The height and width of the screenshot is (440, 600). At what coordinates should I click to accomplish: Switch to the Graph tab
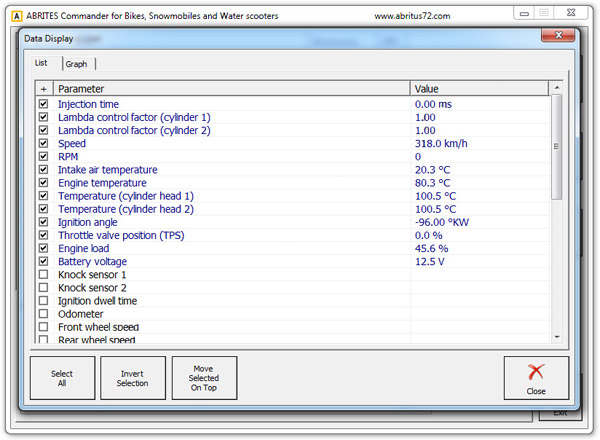click(x=76, y=64)
